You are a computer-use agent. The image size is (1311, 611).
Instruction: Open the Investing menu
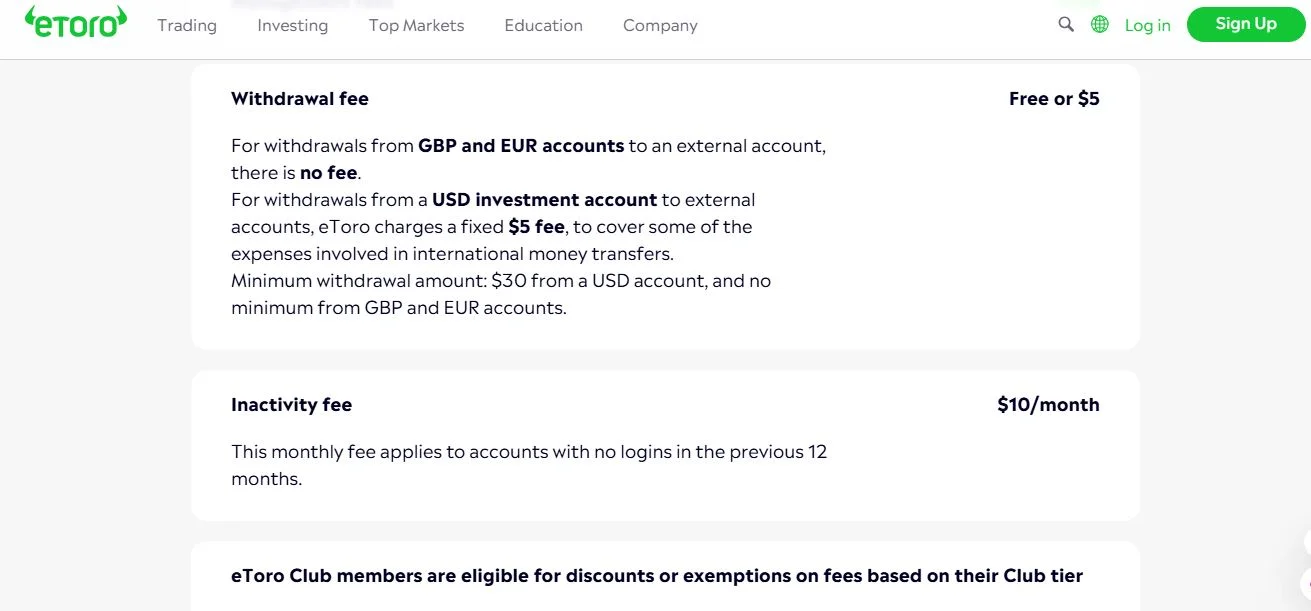(292, 26)
